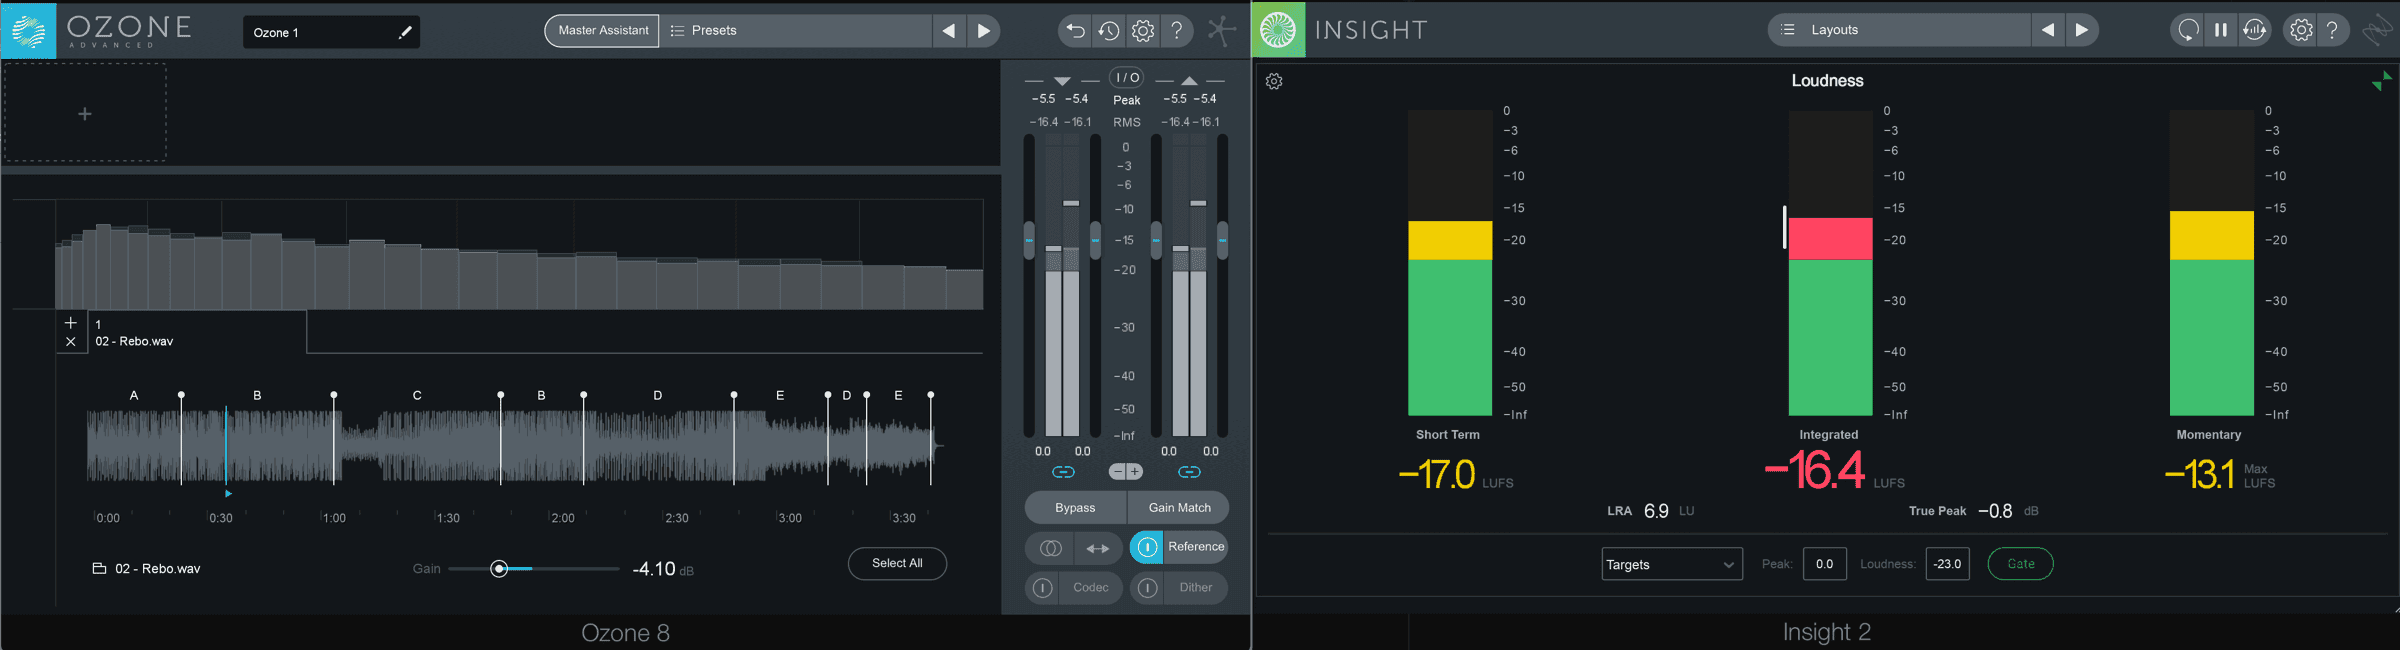Image resolution: width=2400 pixels, height=650 pixels.
Task: Click the iZotope network icon in Insight
Action: click(2377, 30)
